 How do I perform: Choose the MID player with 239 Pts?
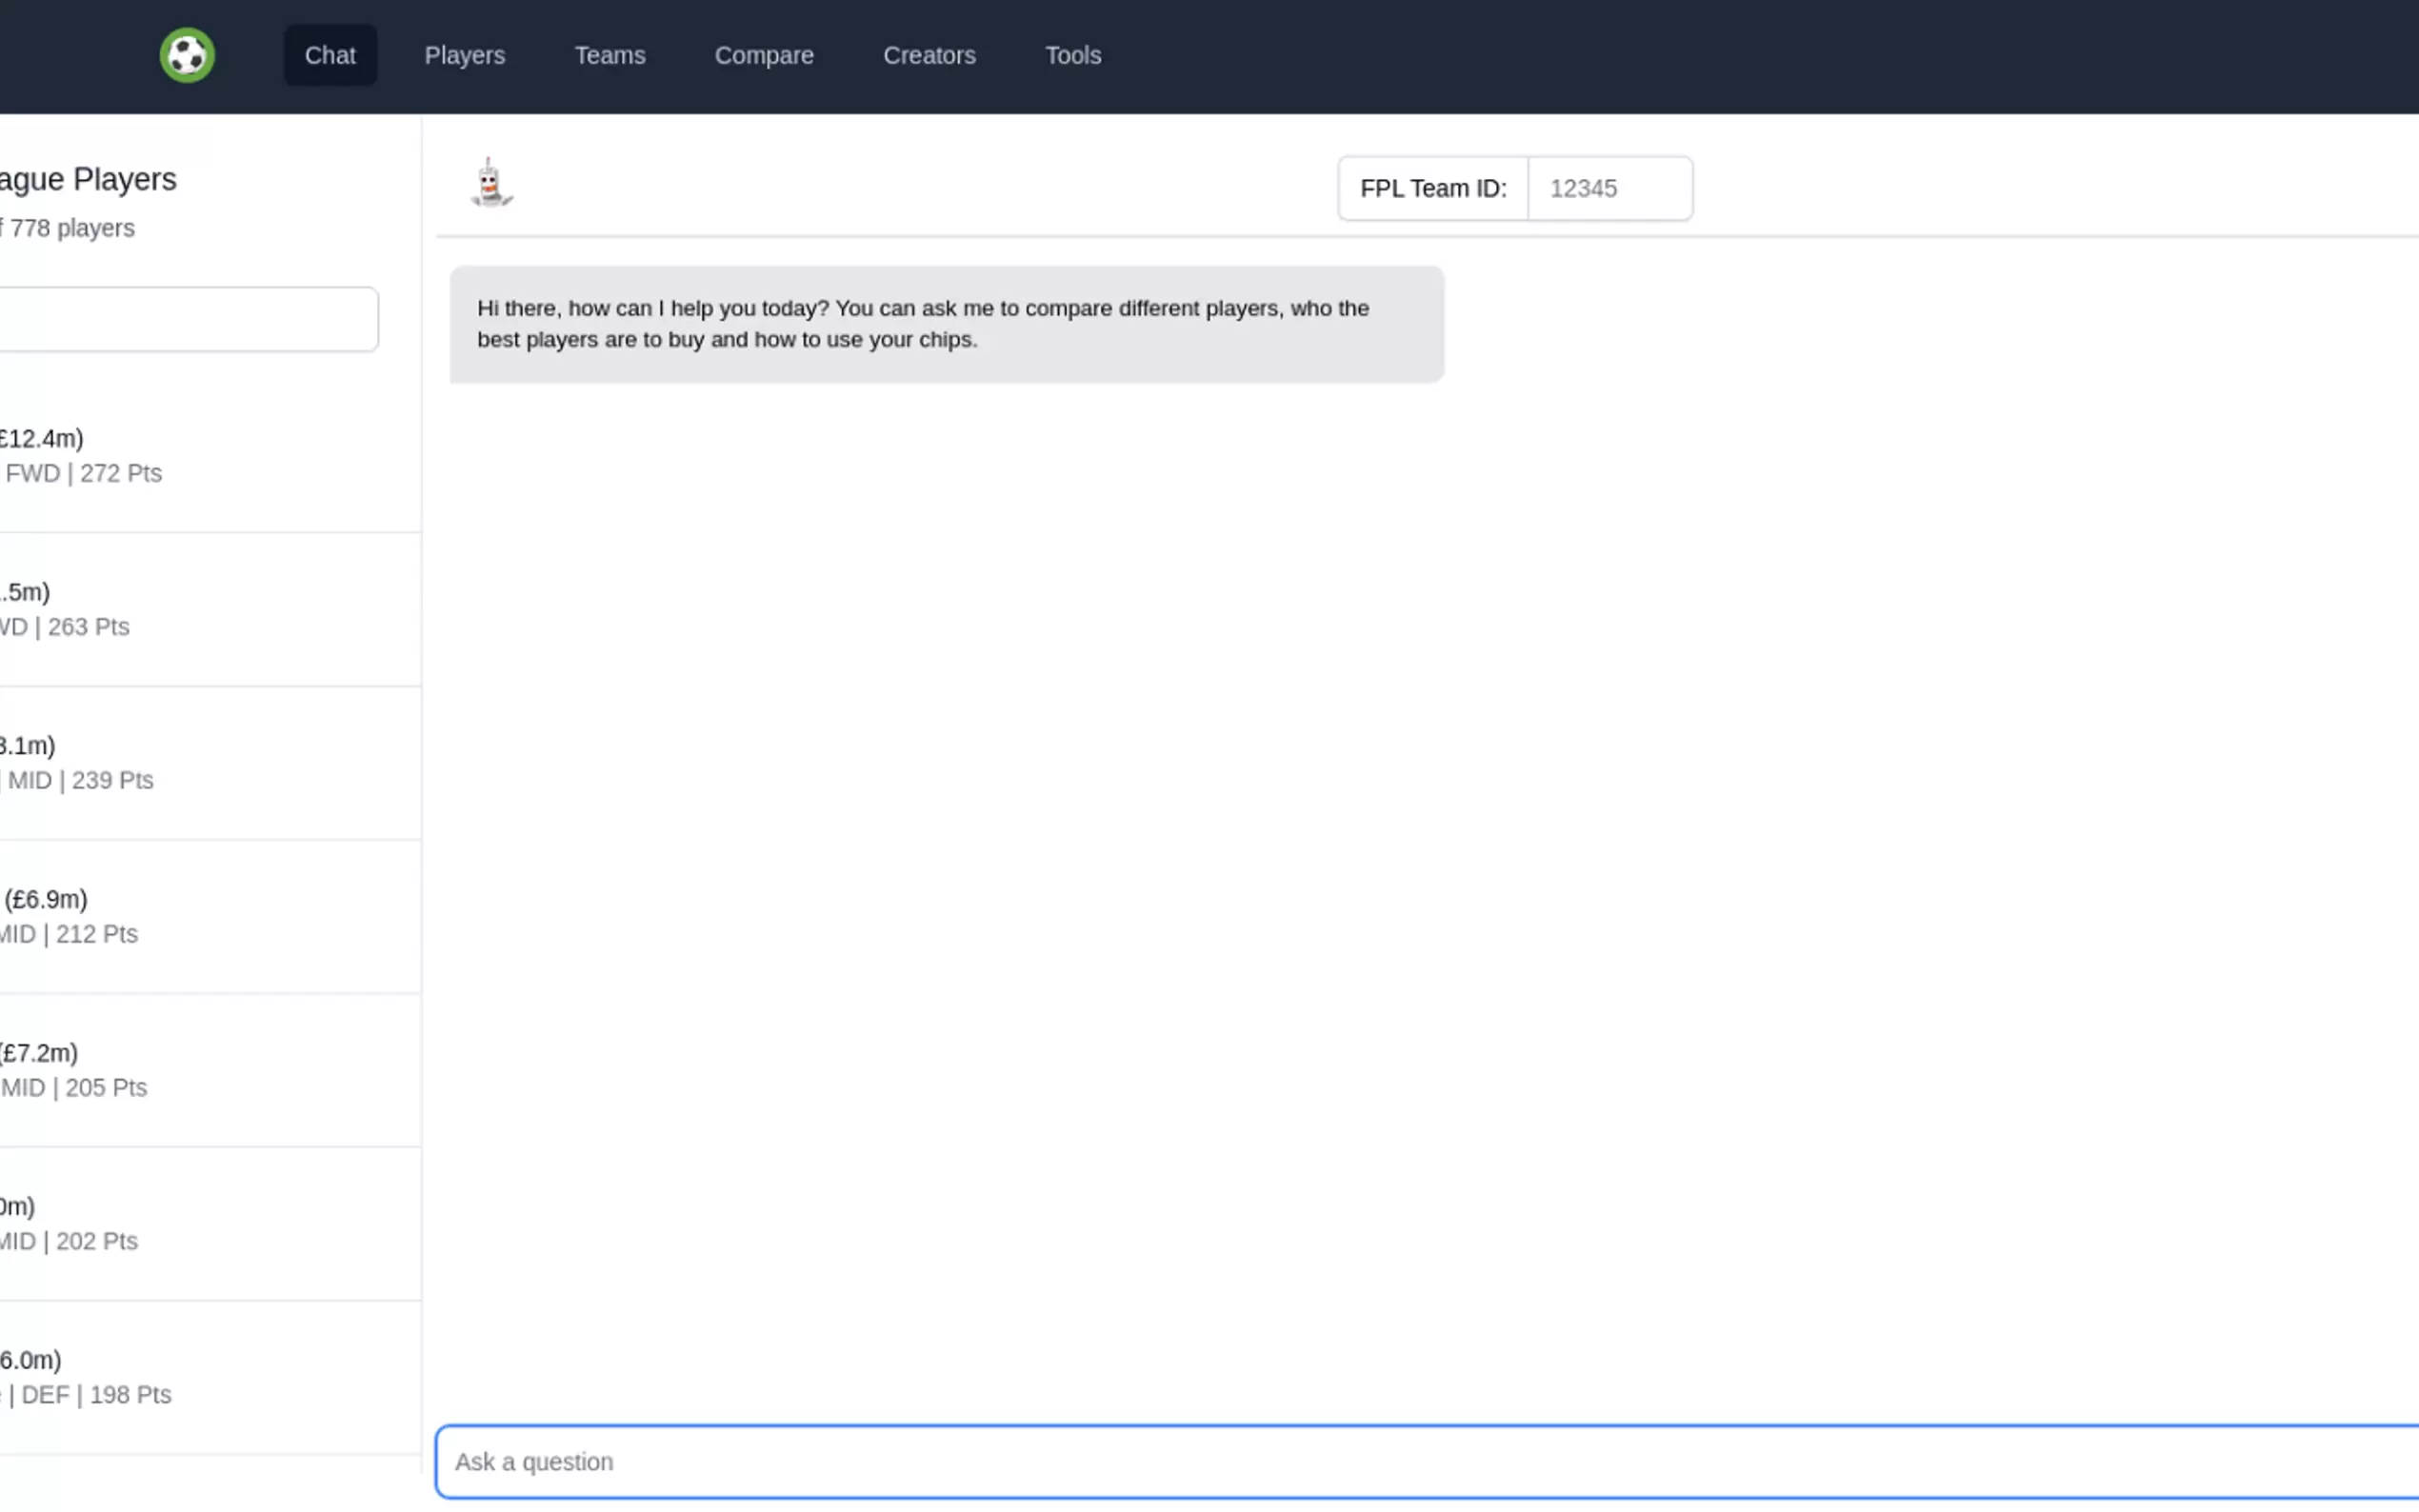tap(150, 763)
